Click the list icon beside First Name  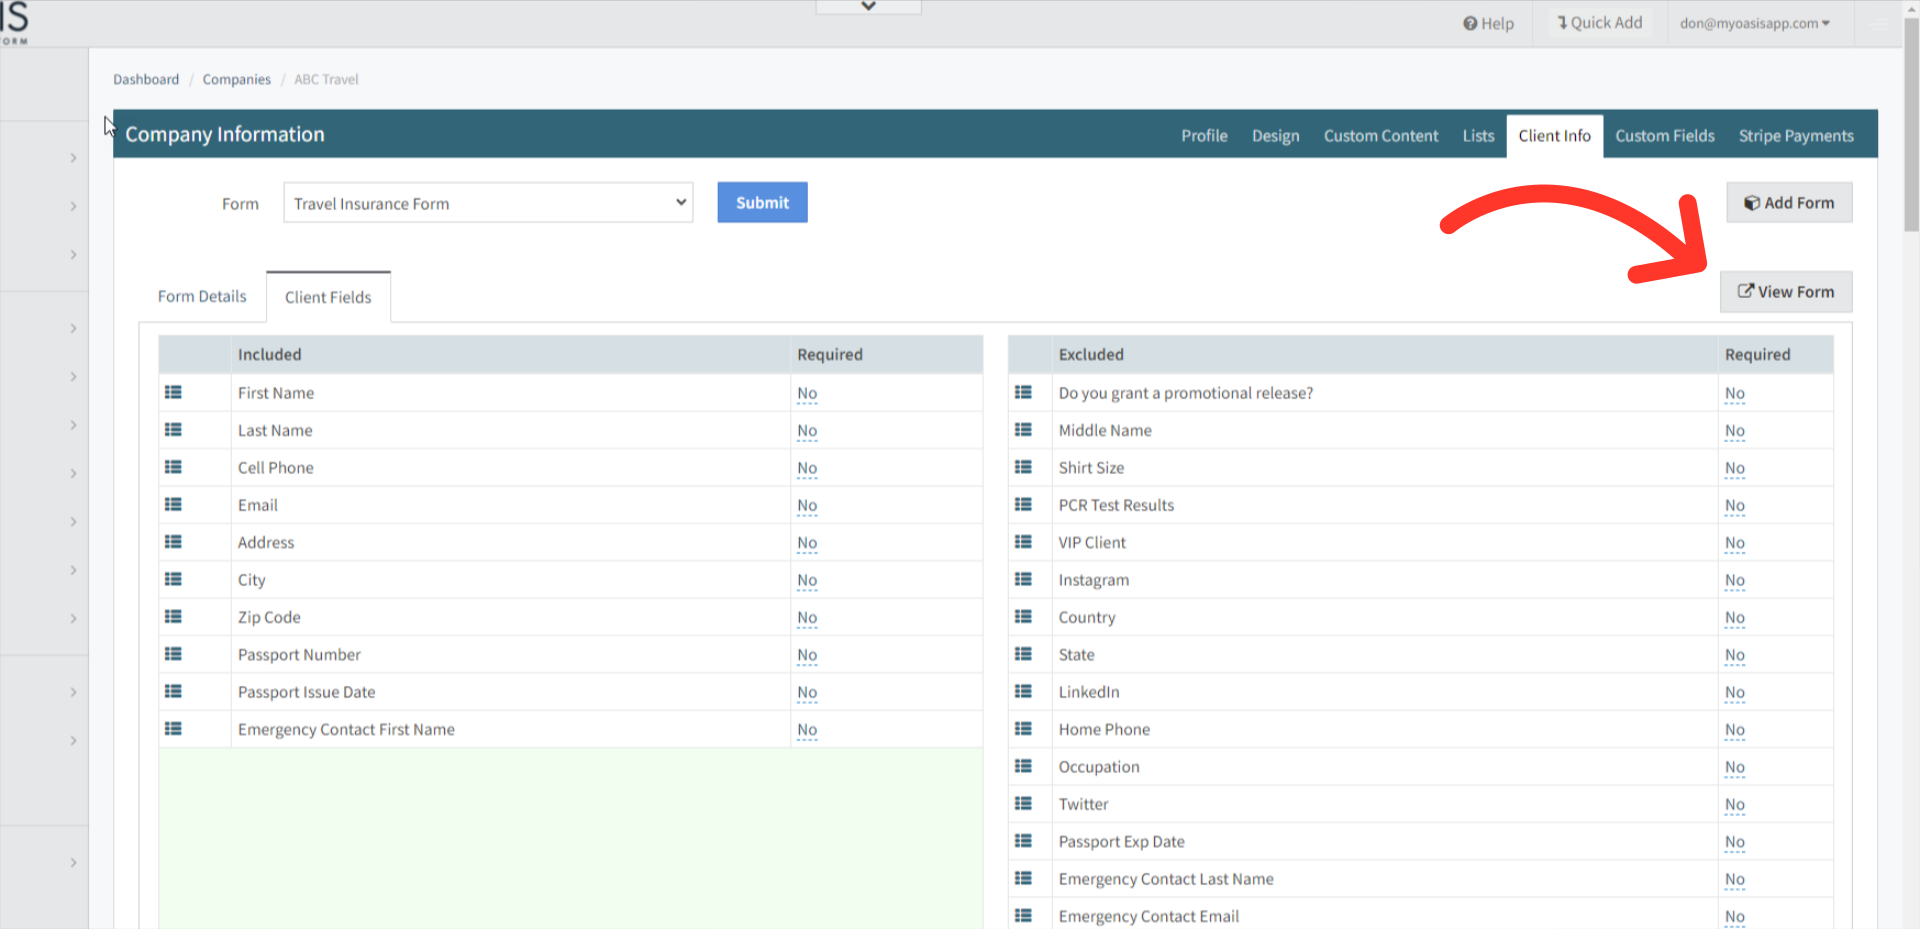tap(172, 393)
